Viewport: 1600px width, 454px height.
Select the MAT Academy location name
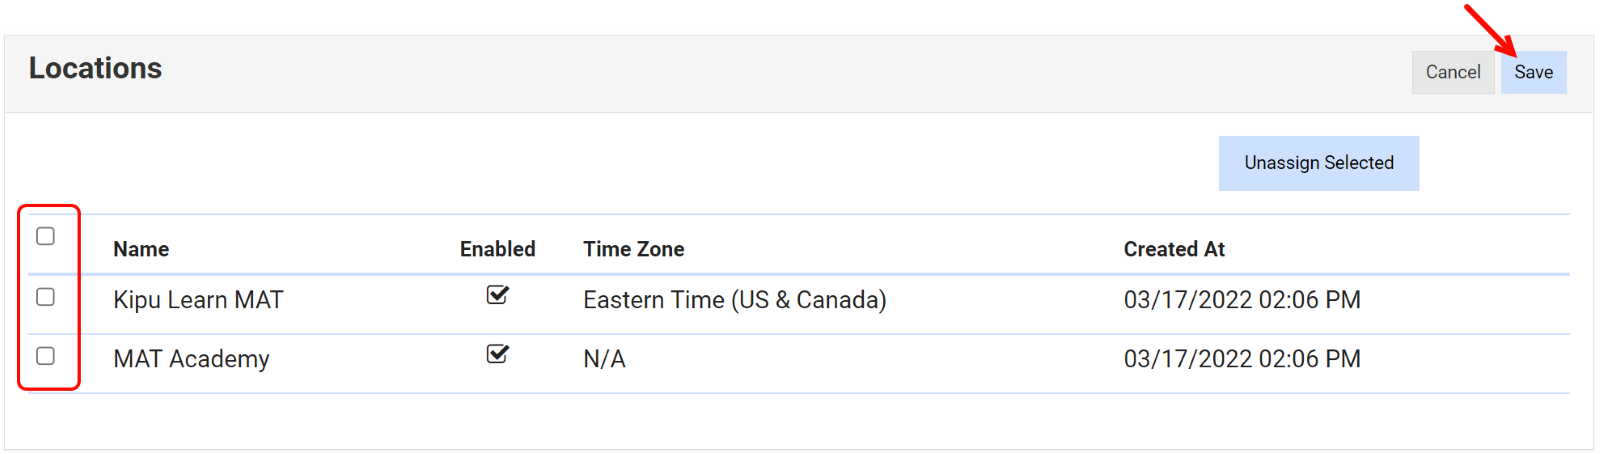pyautogui.click(x=191, y=359)
